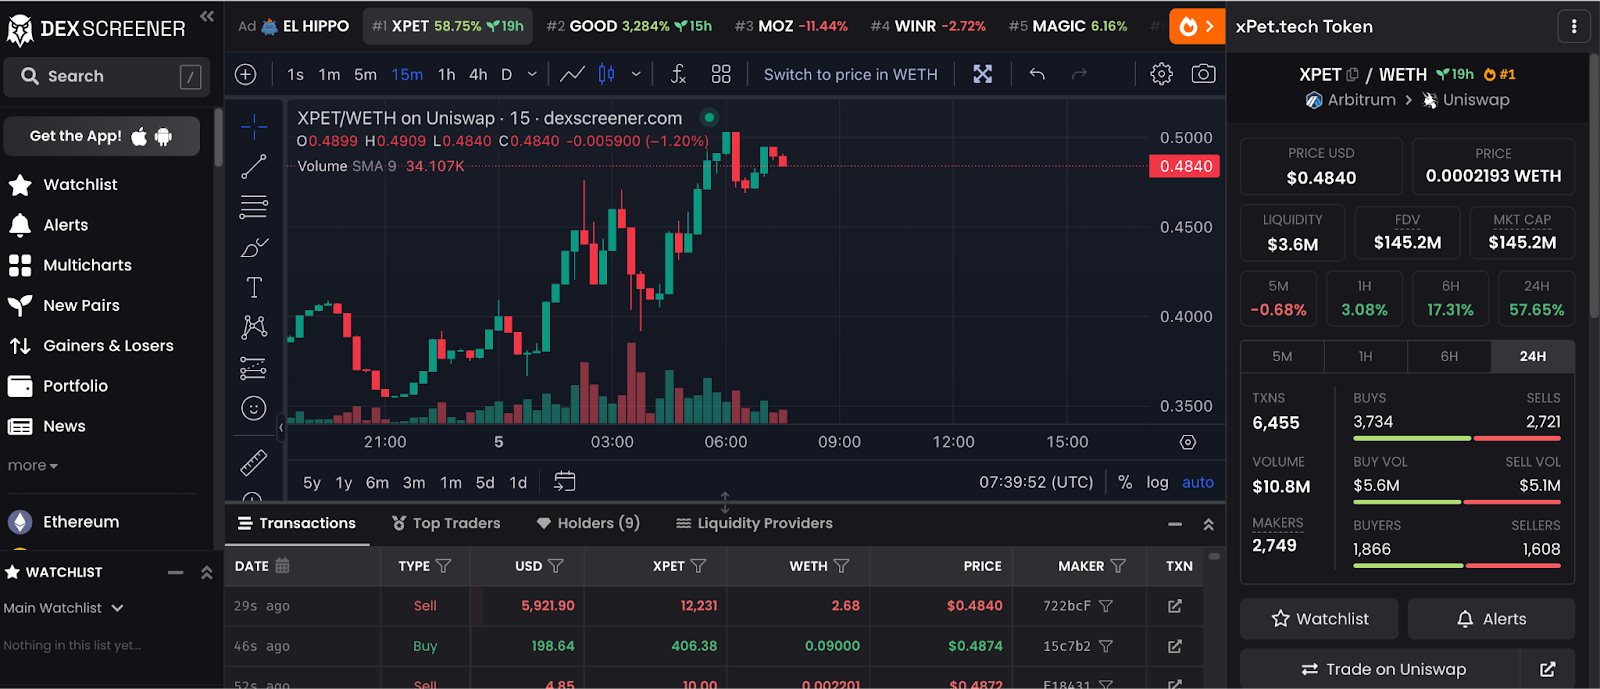This screenshot has height=689, width=1600.
Task: Click the Get the App button
Action: 102,136
